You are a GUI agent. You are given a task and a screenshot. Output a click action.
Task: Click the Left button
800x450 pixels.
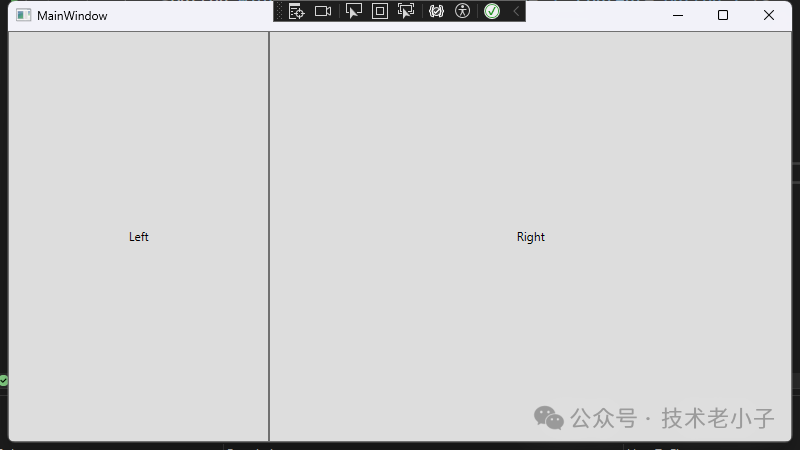pos(138,237)
